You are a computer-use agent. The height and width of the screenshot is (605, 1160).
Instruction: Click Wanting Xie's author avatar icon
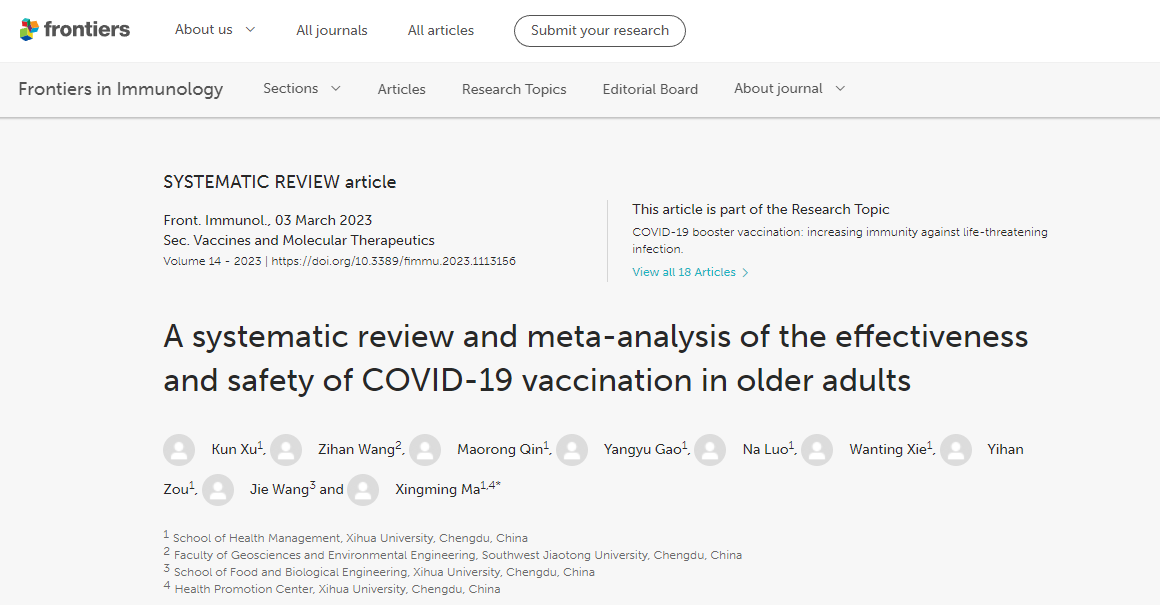click(817, 450)
